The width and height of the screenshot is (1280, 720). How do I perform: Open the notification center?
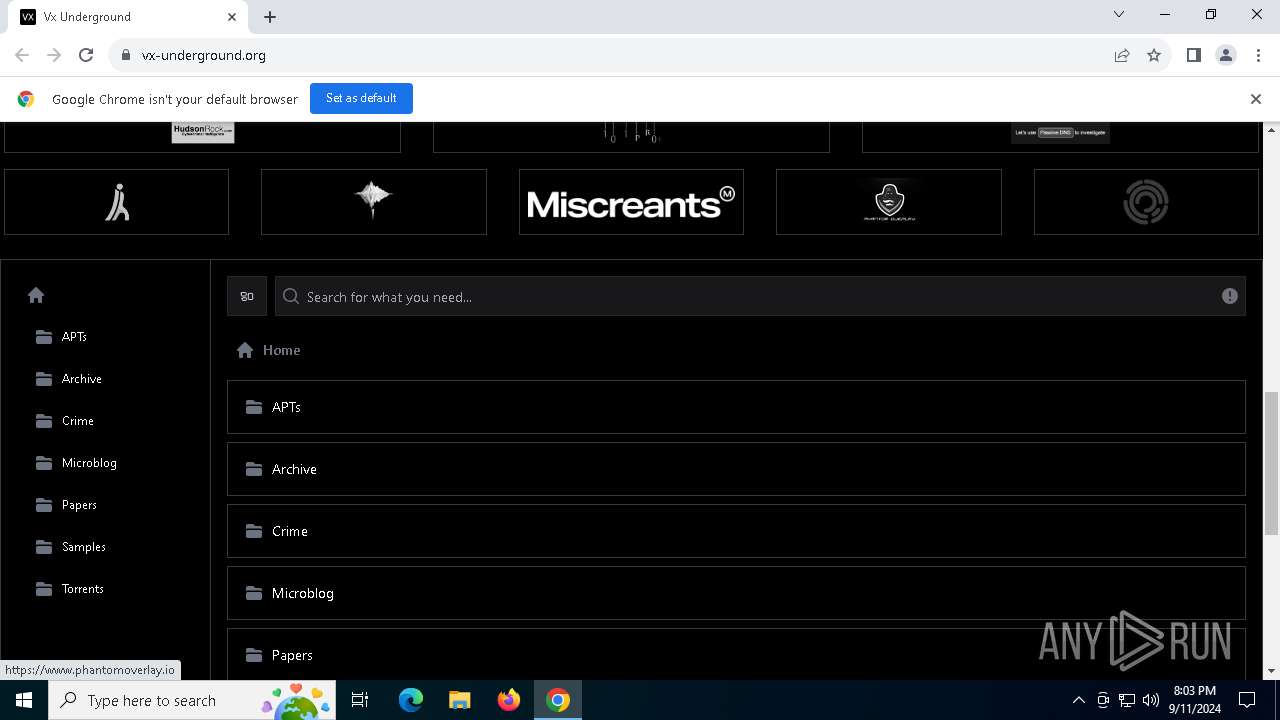point(1248,700)
